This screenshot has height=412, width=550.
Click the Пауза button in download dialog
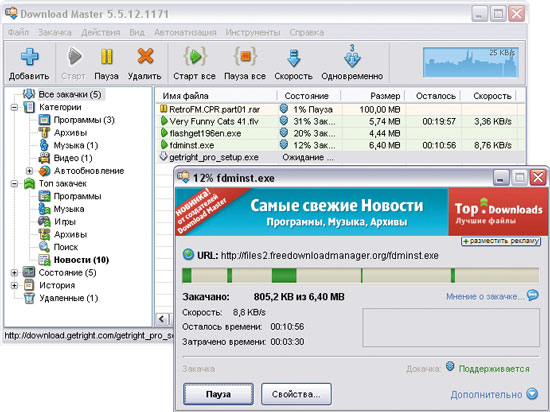tap(218, 394)
